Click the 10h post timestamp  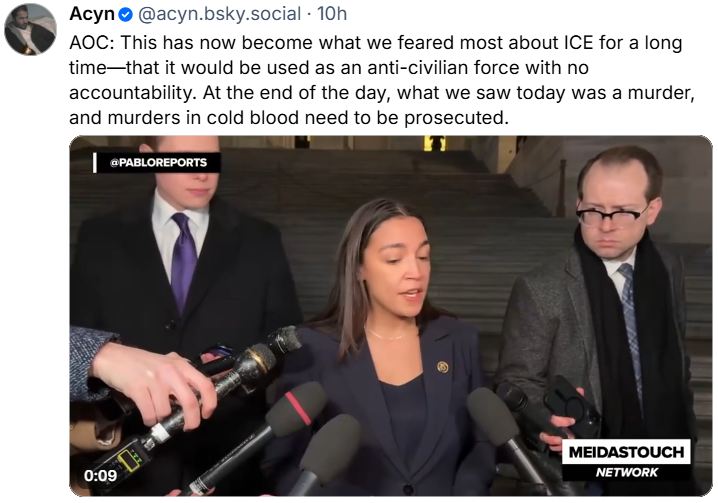332,15
